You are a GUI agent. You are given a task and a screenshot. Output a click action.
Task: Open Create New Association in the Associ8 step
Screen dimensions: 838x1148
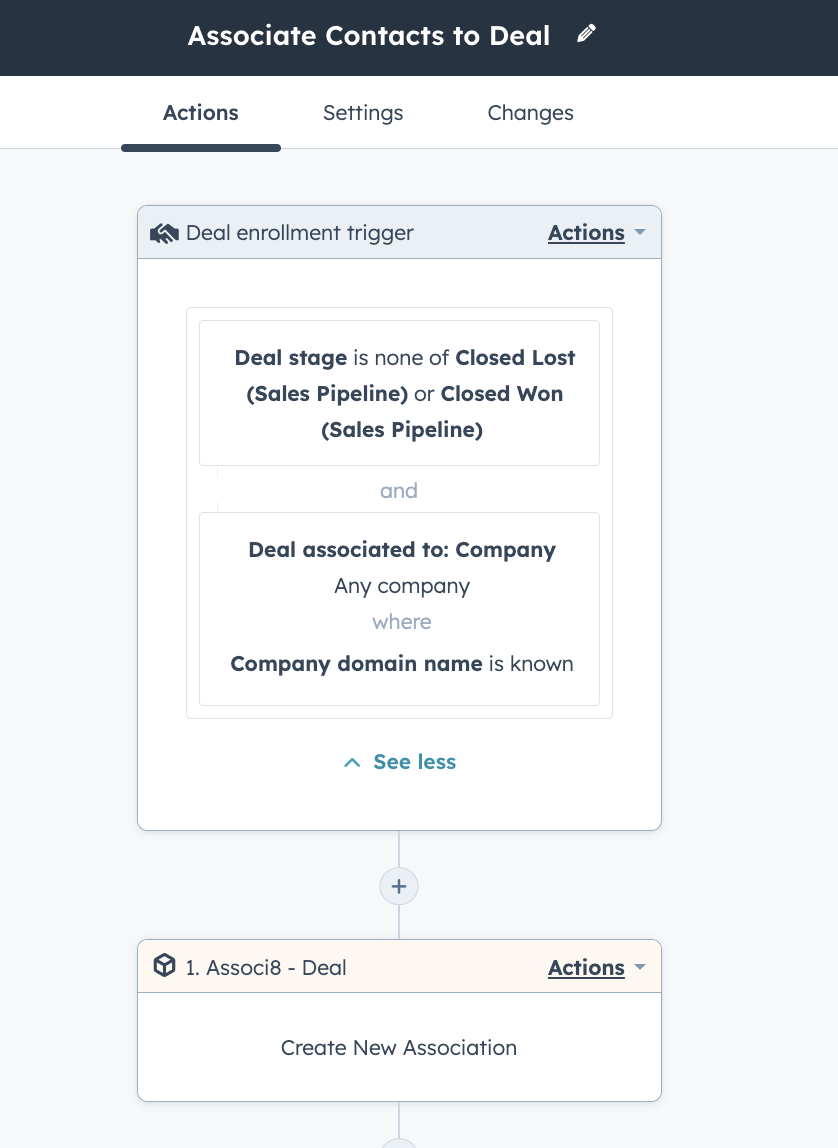[398, 1047]
